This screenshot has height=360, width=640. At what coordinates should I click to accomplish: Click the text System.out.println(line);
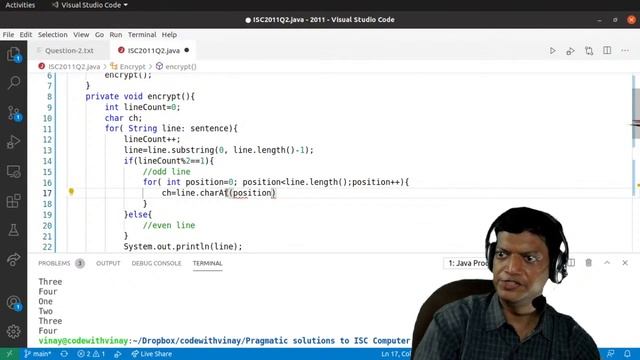click(x=183, y=247)
